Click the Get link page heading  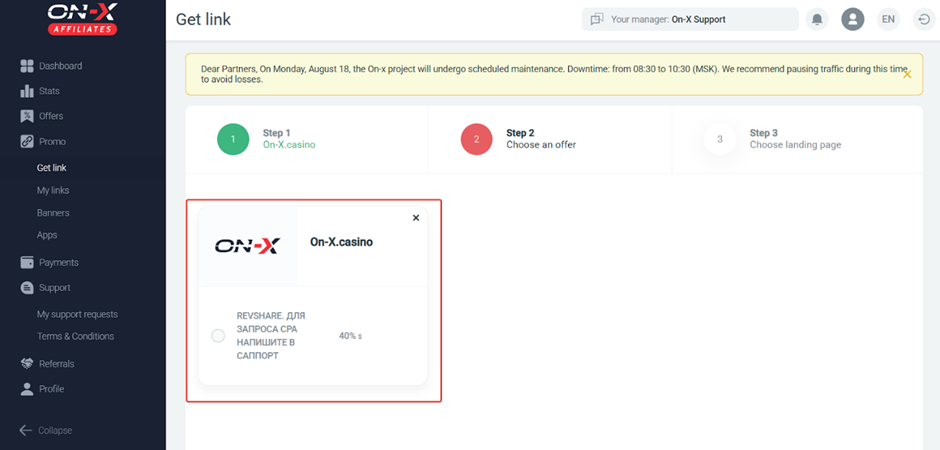(x=203, y=19)
